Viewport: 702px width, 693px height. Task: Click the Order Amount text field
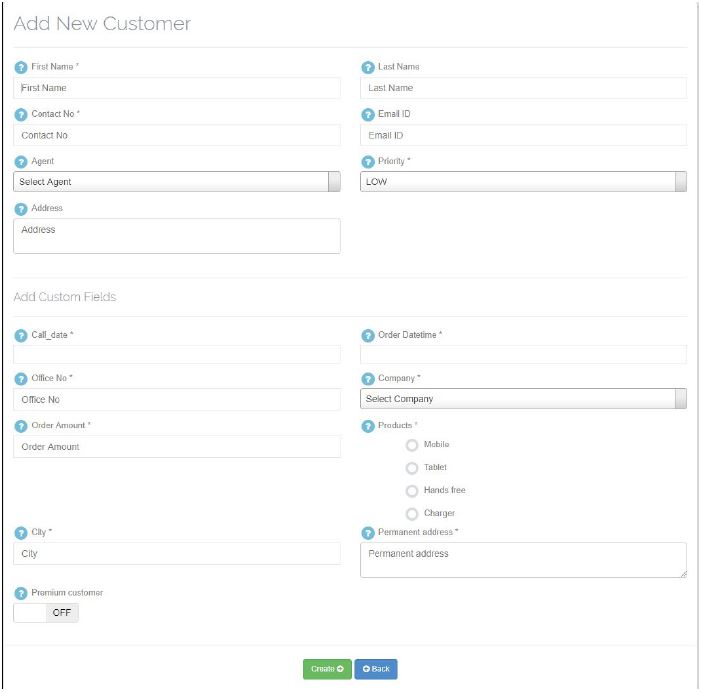[176, 447]
